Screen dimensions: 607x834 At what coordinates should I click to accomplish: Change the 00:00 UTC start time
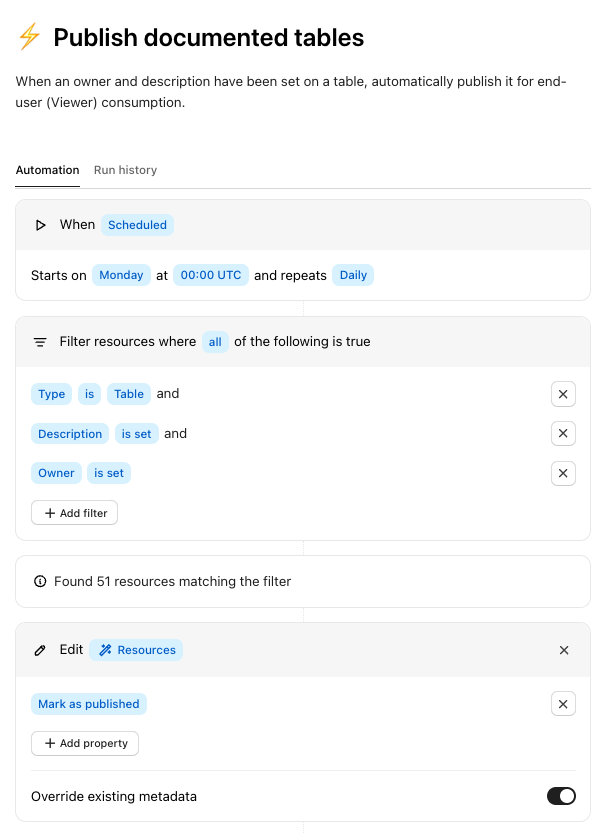[211, 275]
